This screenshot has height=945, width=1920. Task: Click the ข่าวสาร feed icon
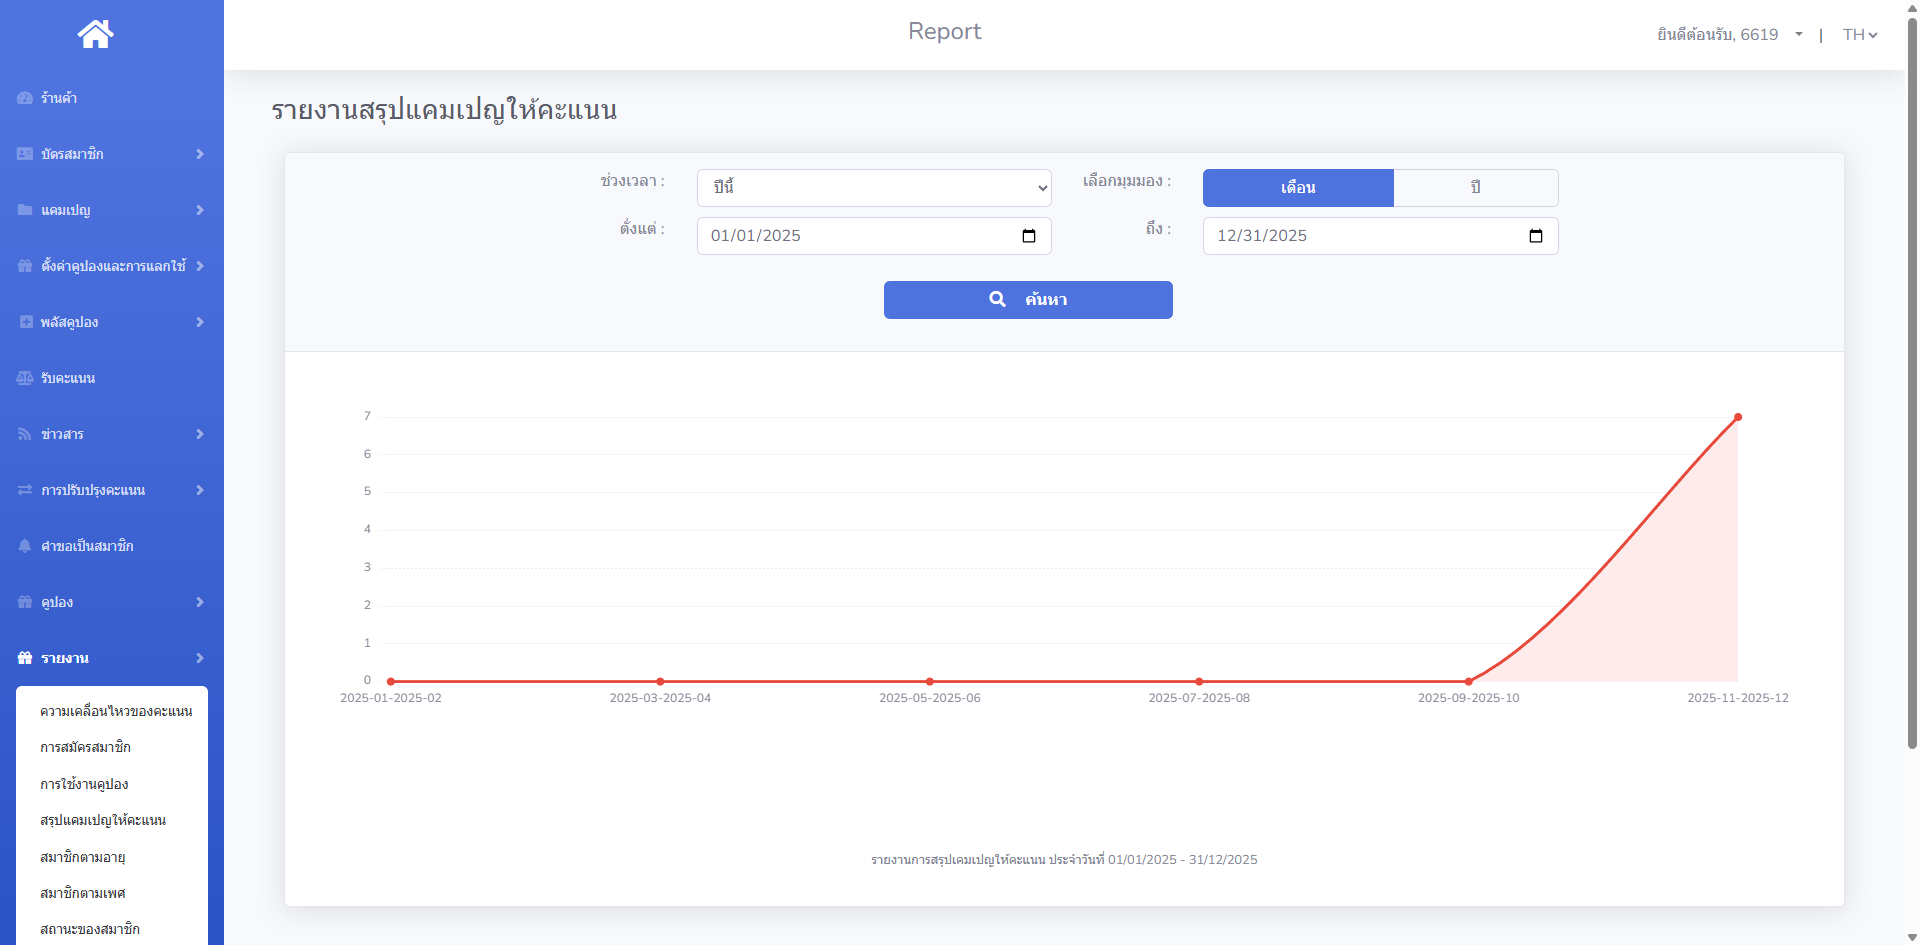pos(25,434)
